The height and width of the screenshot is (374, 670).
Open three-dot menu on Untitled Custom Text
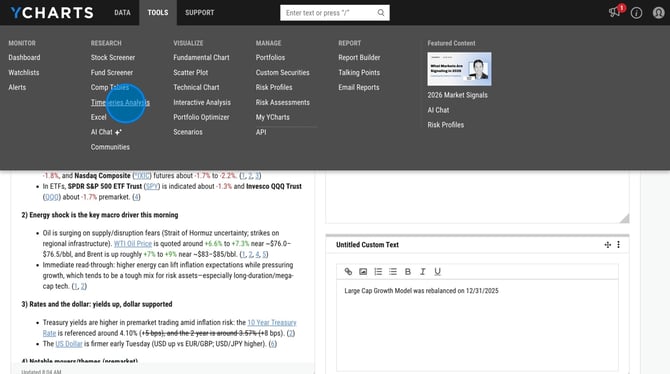[618, 244]
